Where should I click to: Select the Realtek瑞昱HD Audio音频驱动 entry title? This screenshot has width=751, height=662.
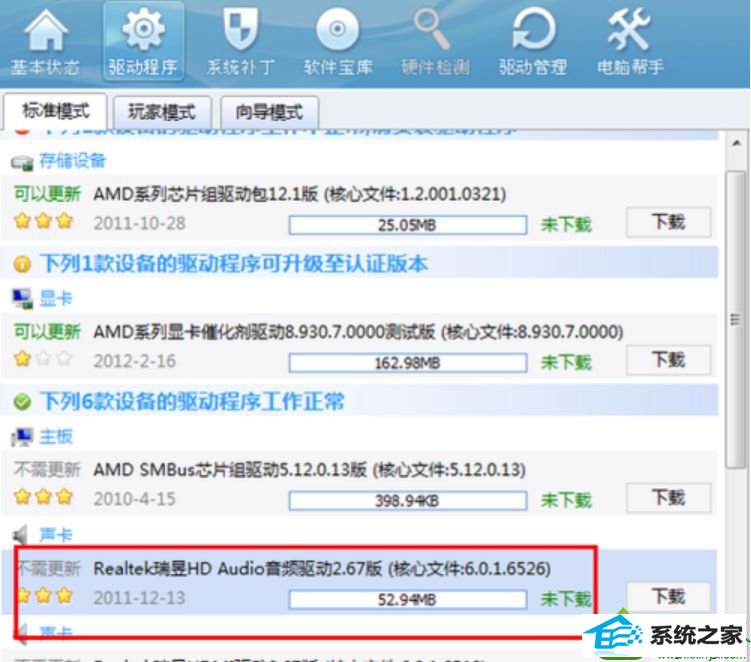pos(322,569)
